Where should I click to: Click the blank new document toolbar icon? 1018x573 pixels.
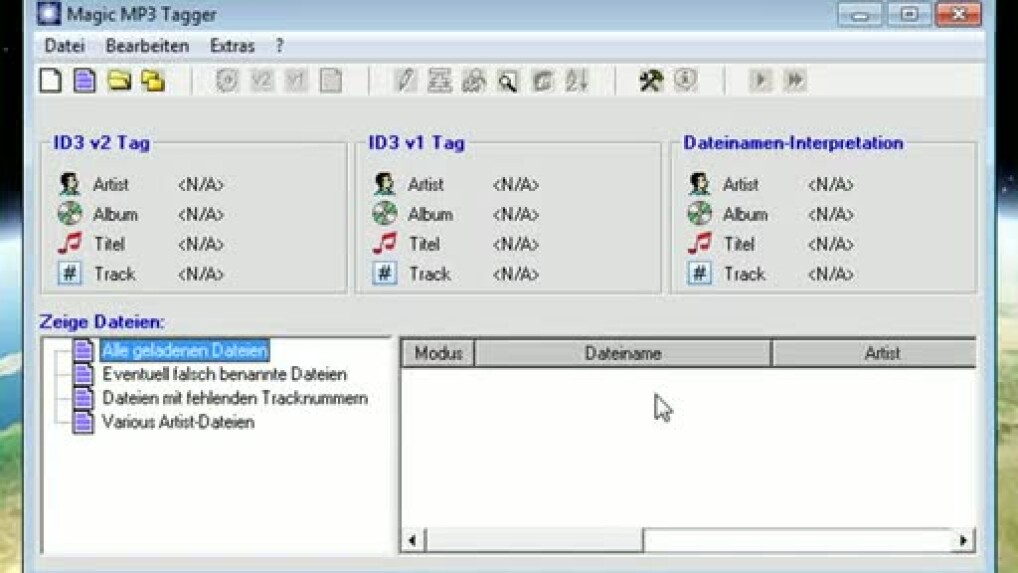point(50,81)
